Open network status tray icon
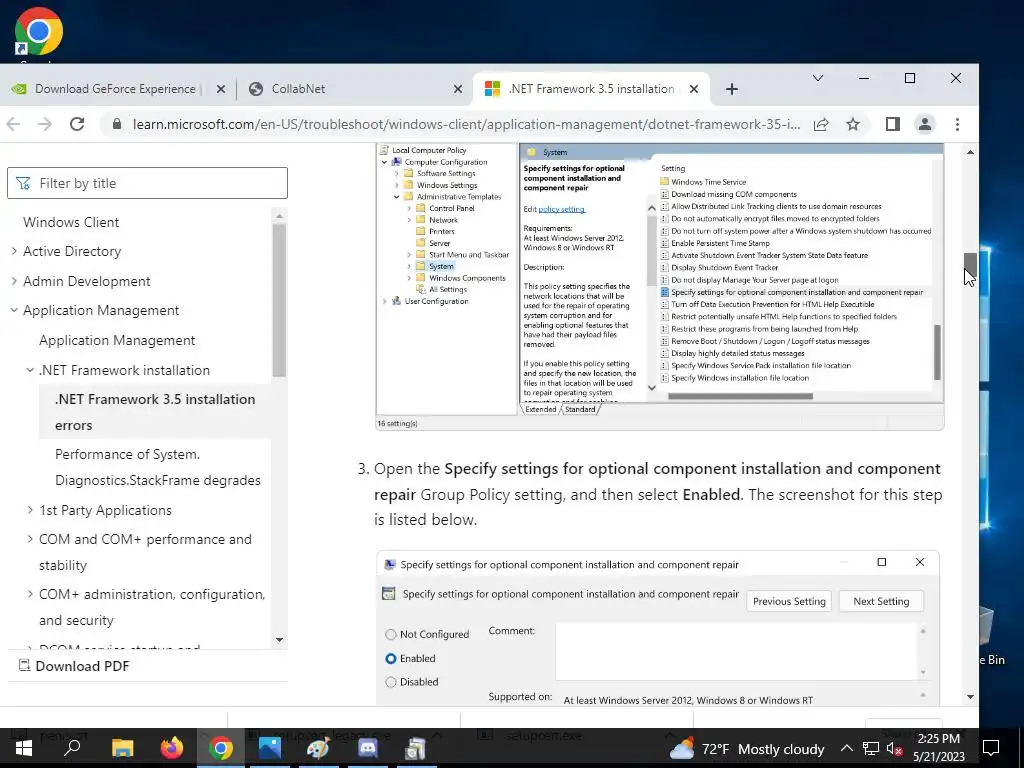 pyautogui.click(x=871, y=748)
